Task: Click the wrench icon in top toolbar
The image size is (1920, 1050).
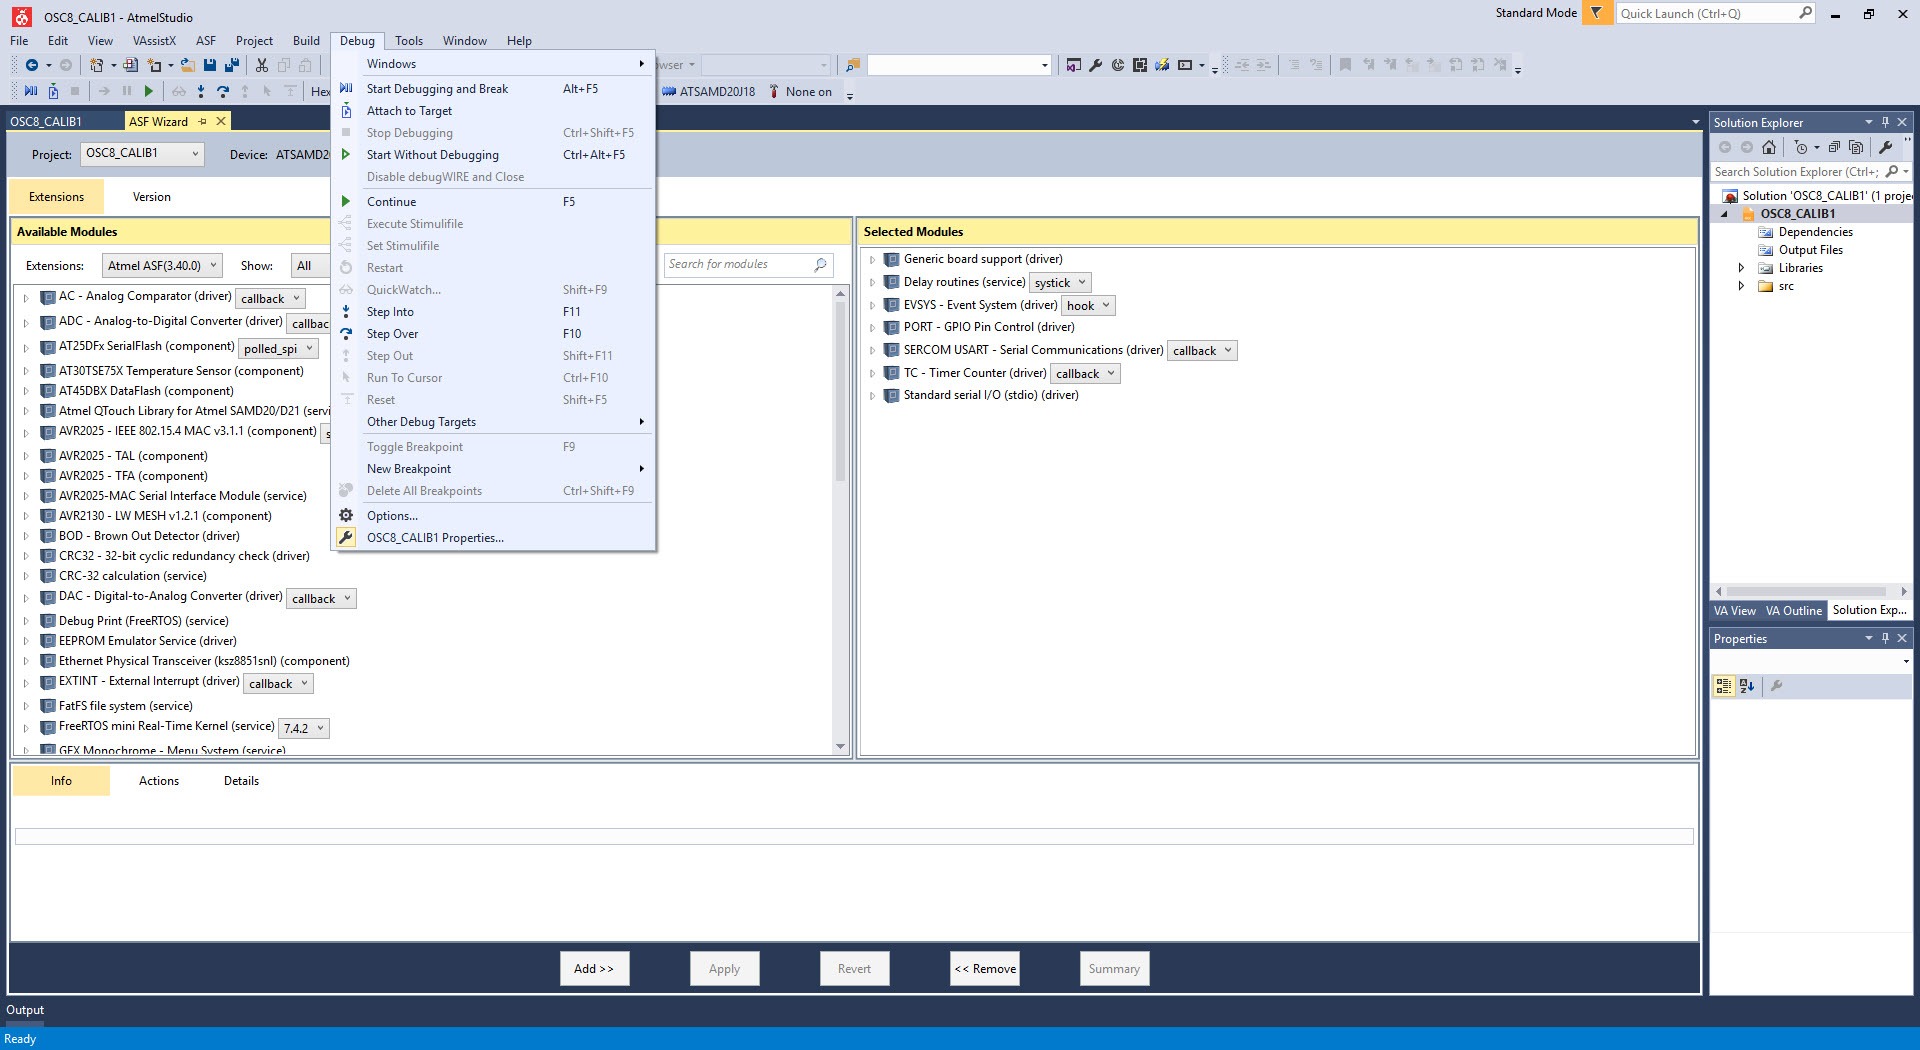Action: point(1096,65)
